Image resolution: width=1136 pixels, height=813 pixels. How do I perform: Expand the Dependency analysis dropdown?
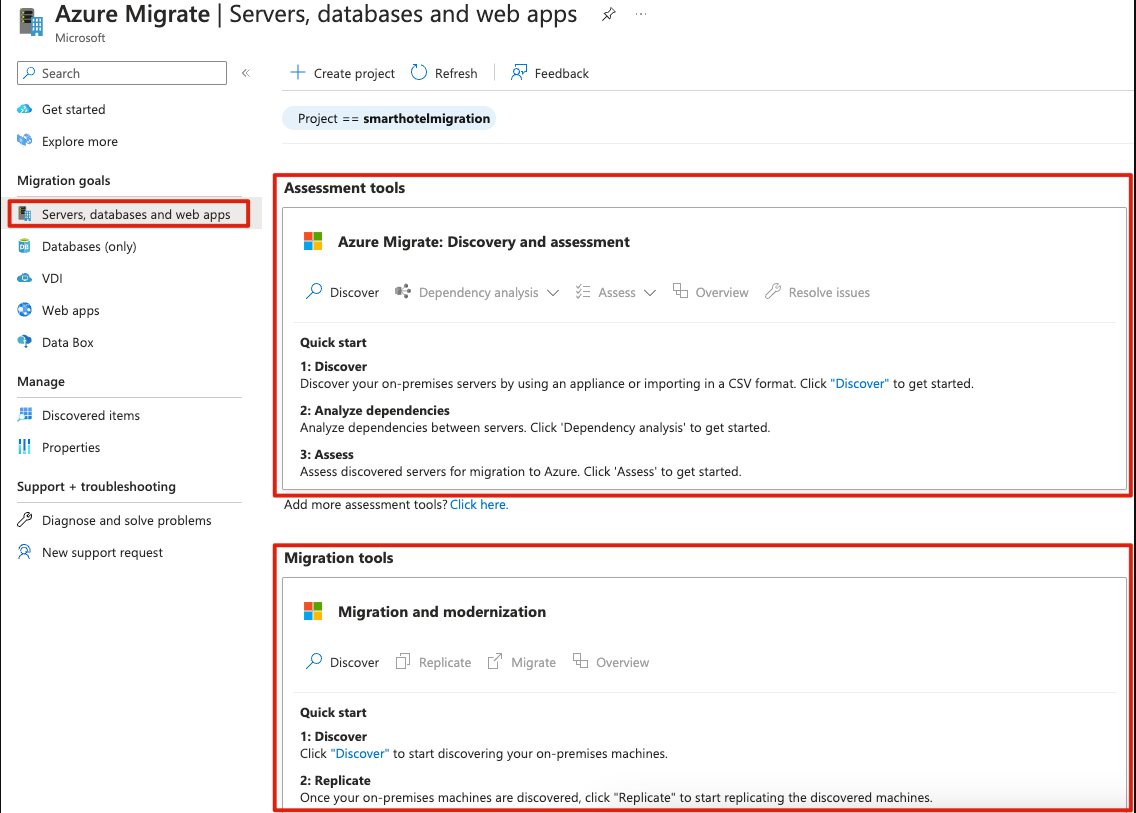(x=477, y=293)
